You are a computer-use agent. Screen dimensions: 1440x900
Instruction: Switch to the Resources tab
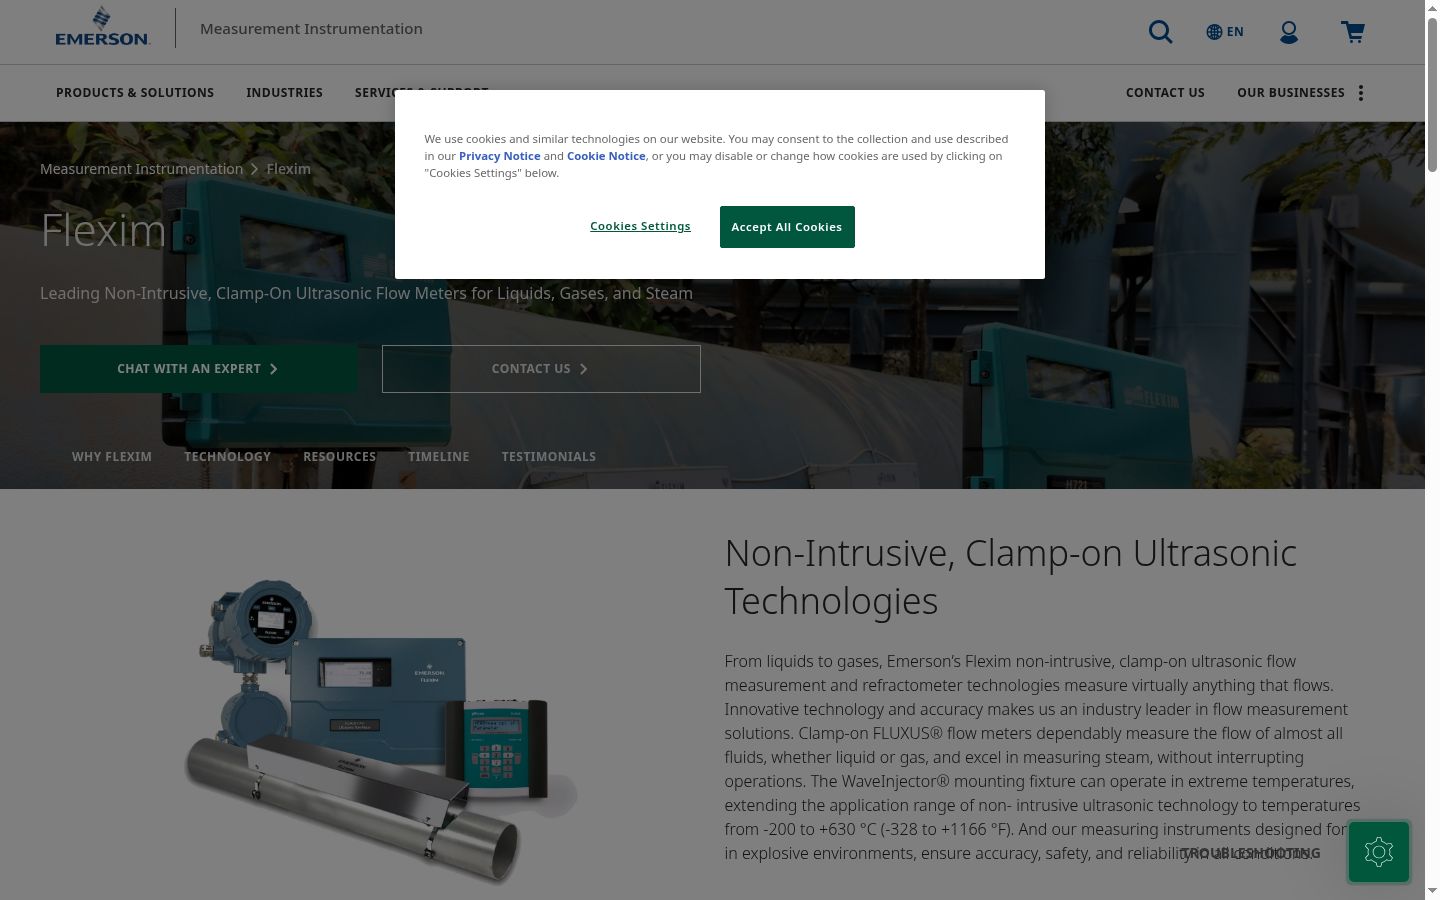click(x=340, y=457)
